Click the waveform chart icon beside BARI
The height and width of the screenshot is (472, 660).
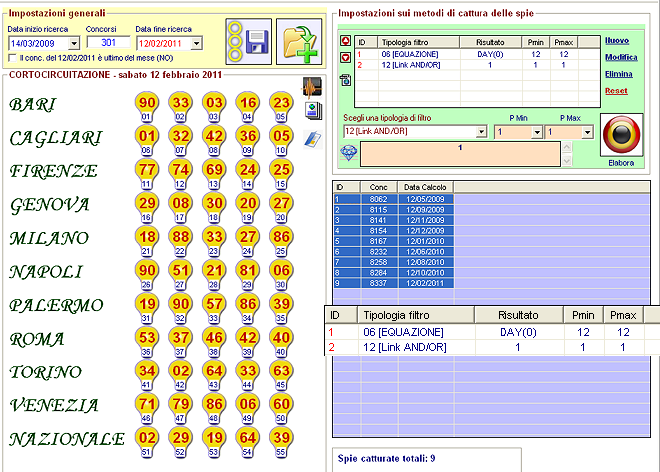pyautogui.click(x=311, y=87)
